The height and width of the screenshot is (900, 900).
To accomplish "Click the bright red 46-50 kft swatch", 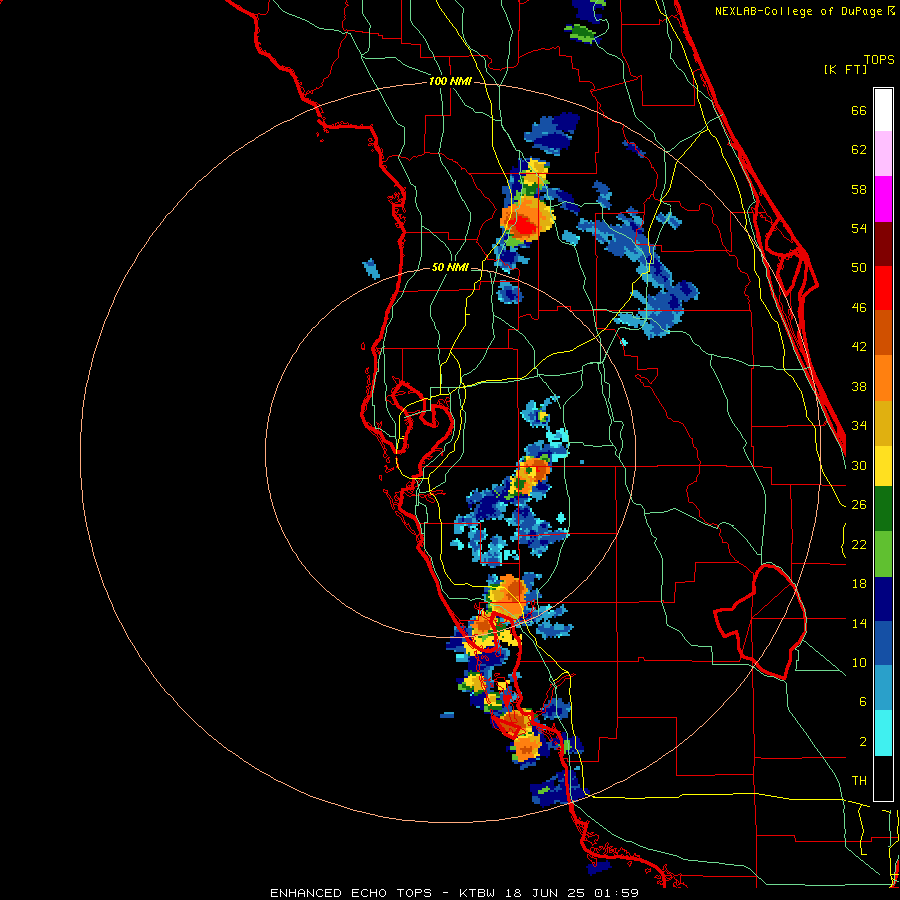I will [883, 288].
